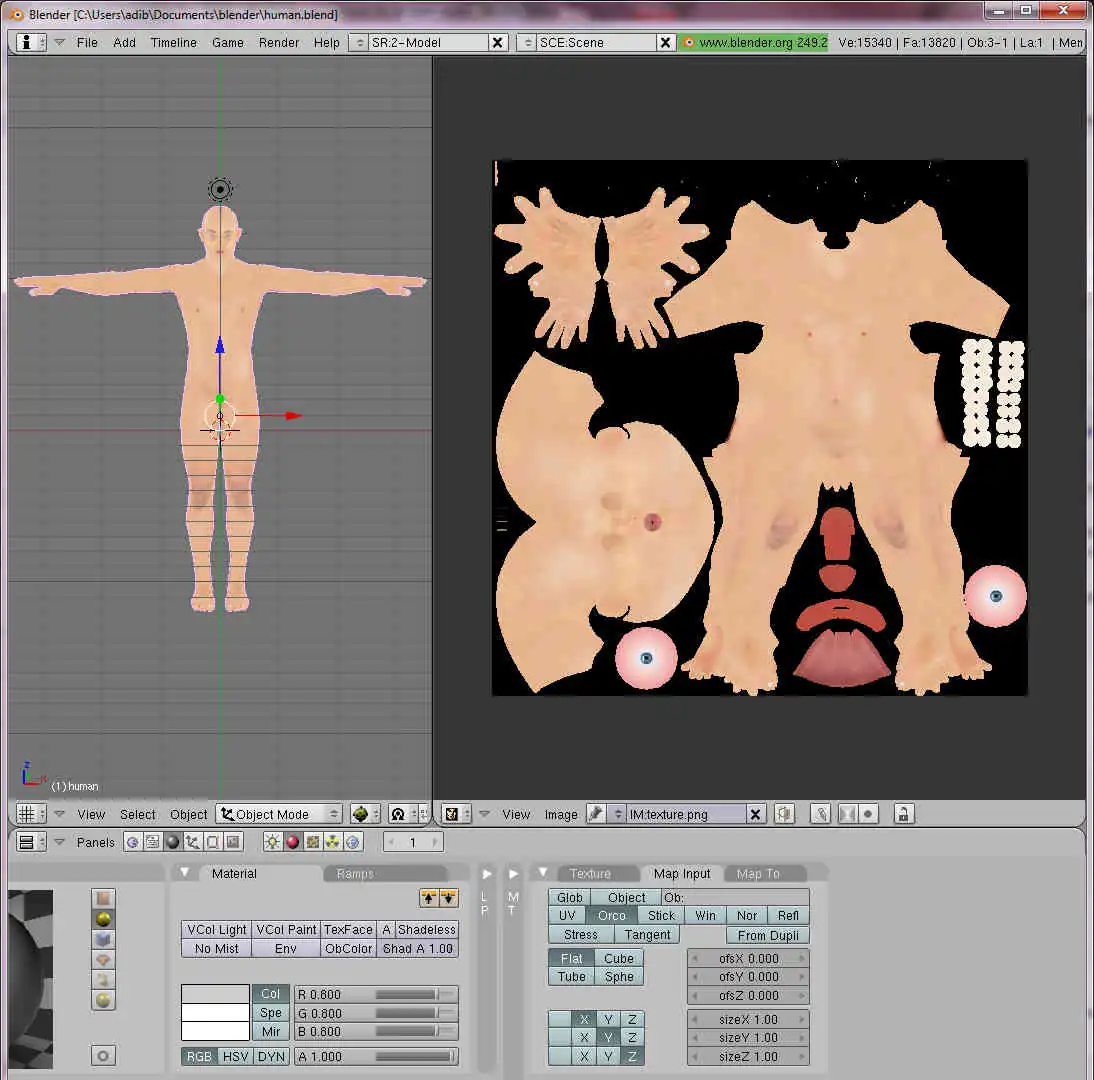1094x1080 pixels.
Task: Click the pack image icon next to texture.png
Action: pyautogui.click(x=783, y=814)
